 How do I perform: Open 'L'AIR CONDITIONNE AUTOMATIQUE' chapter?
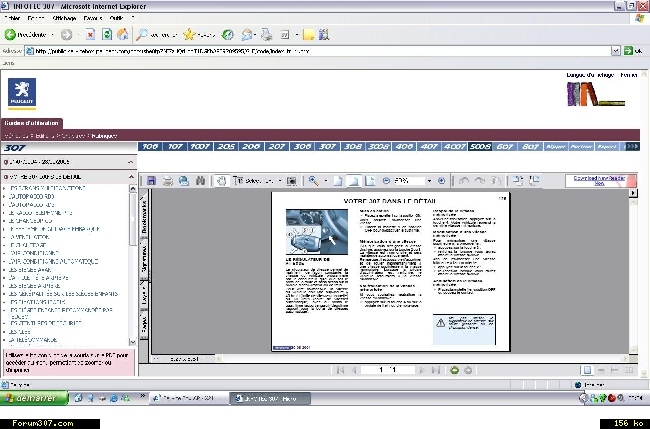click(53, 262)
